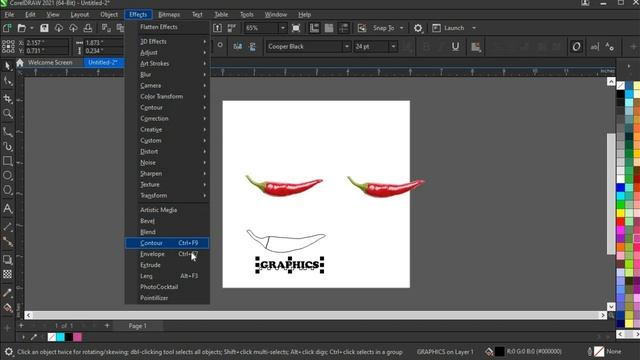The height and width of the screenshot is (360, 640).
Task: Select the Rectangle tool
Action: pos(7,161)
